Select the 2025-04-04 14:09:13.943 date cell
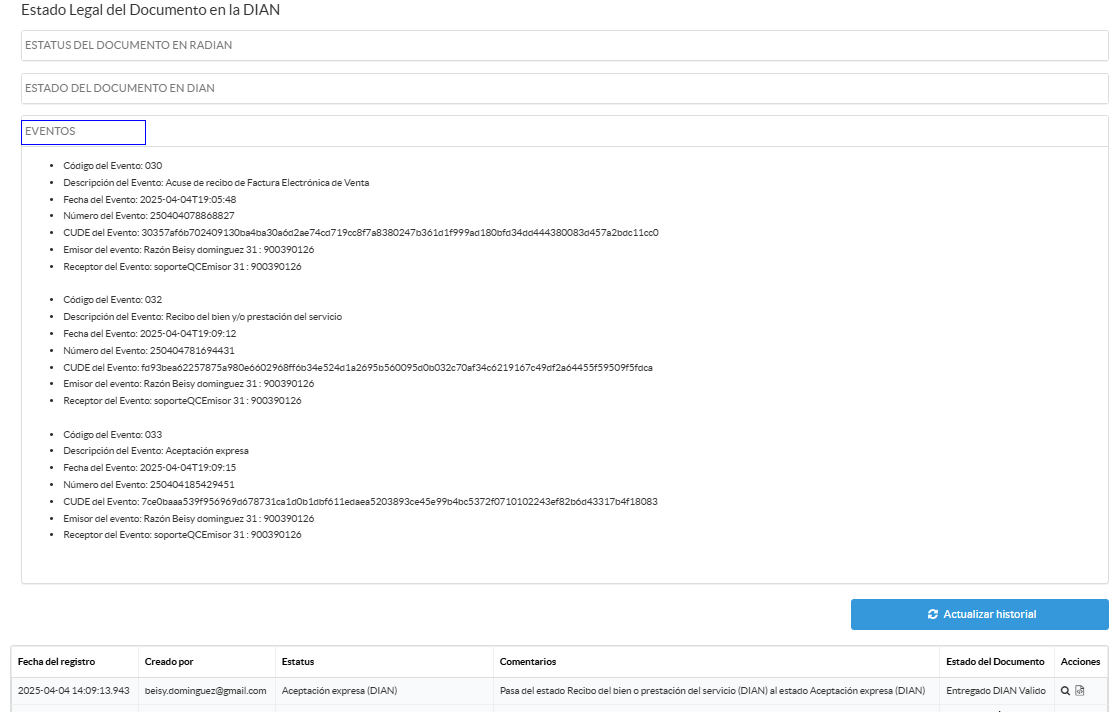Viewport: 1115px width, 712px height. (x=73, y=691)
